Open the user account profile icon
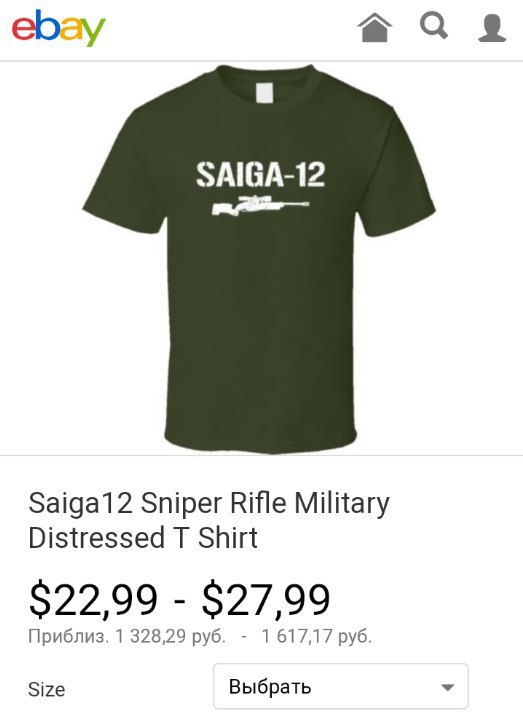 point(492,28)
